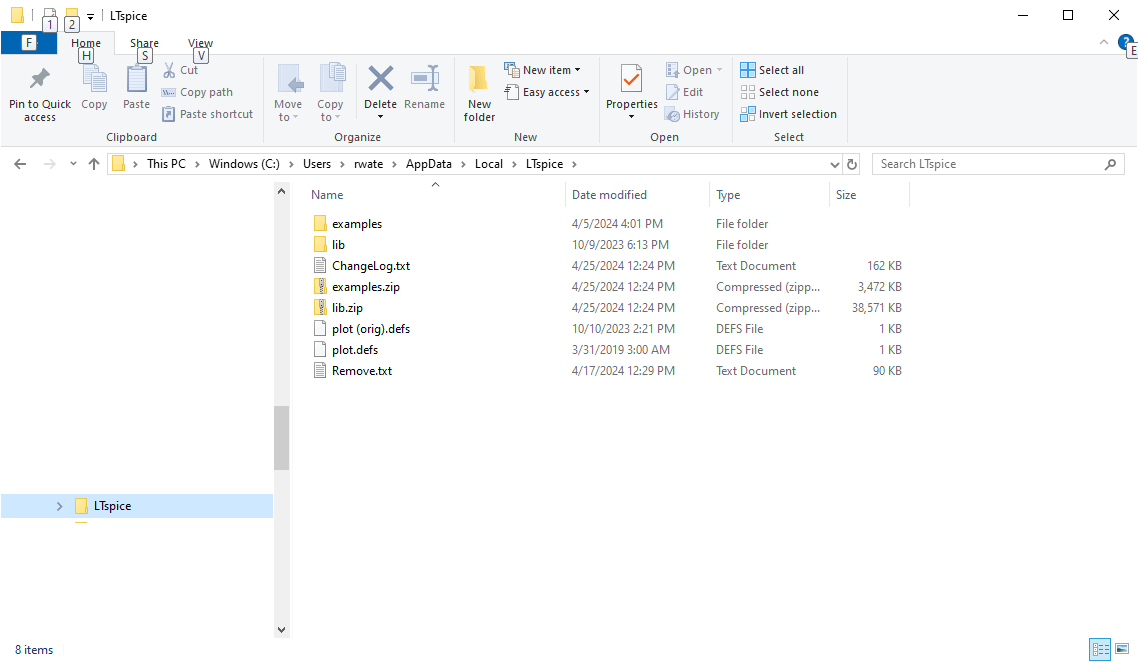The image size is (1138, 662).
Task: Click the Edit ribbon command
Action: (x=684, y=92)
